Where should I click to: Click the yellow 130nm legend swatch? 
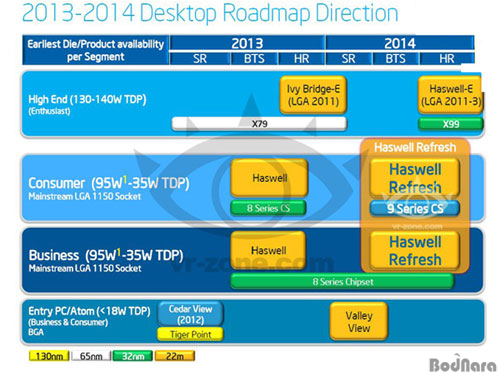[49, 356]
